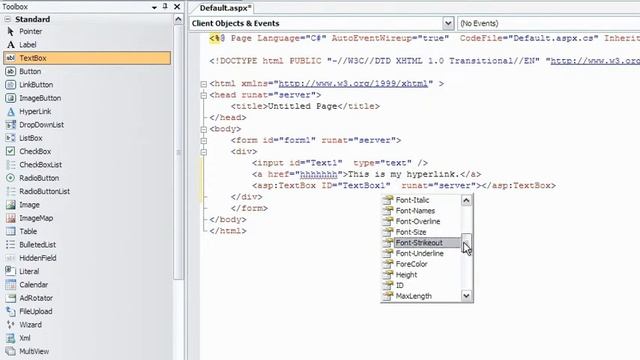Select the Label control icon
This screenshot has height=360, width=640.
point(11,45)
